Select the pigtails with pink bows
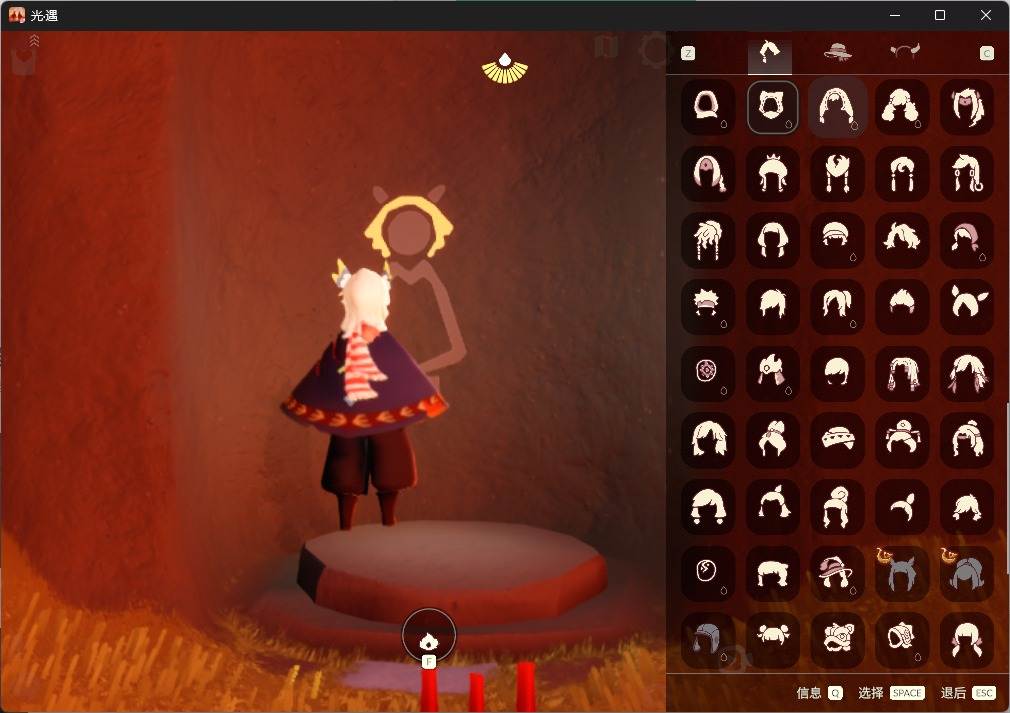 [x=967, y=640]
